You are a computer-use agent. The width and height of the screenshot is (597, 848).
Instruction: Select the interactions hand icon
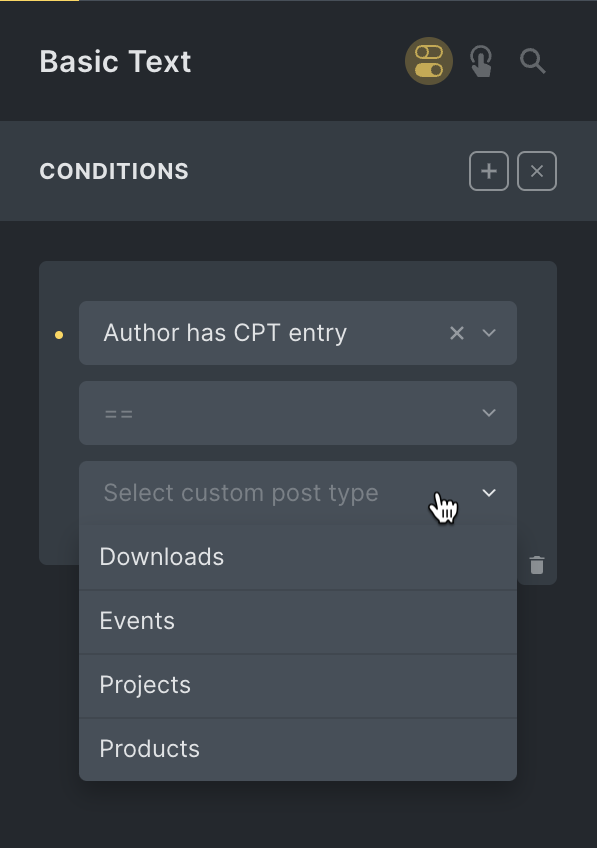tap(481, 61)
